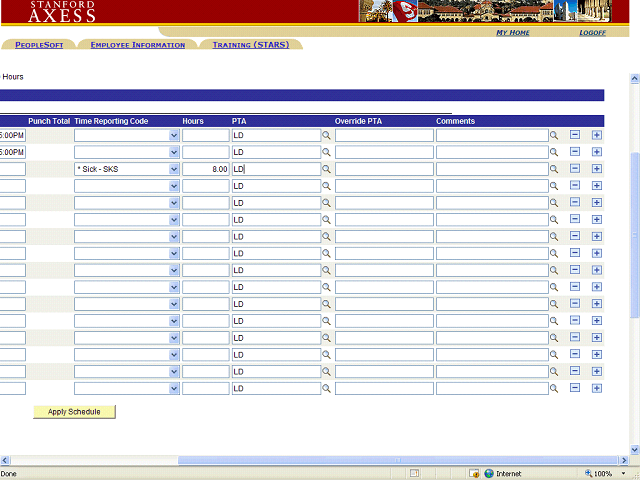Click the first row PTA lookup magnifier
This screenshot has width=640, height=480.
[326, 135]
